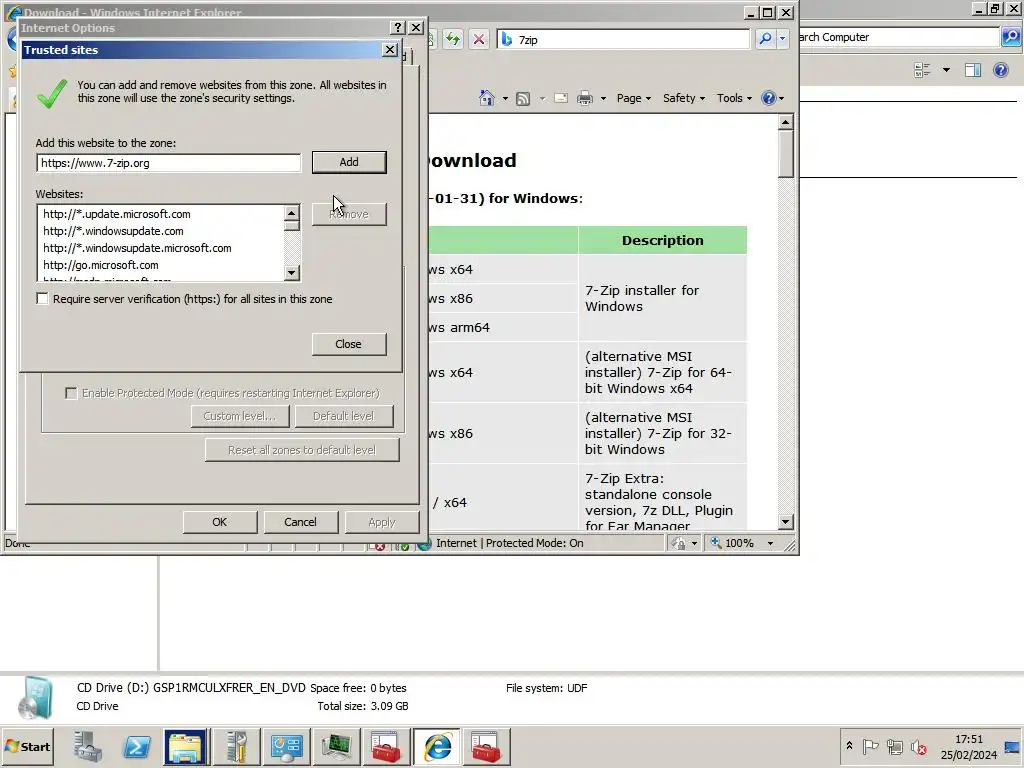1024x768 pixels.
Task: Select http://*.windowsupdate.microsoft.com in Websites list
Action: tap(137, 248)
